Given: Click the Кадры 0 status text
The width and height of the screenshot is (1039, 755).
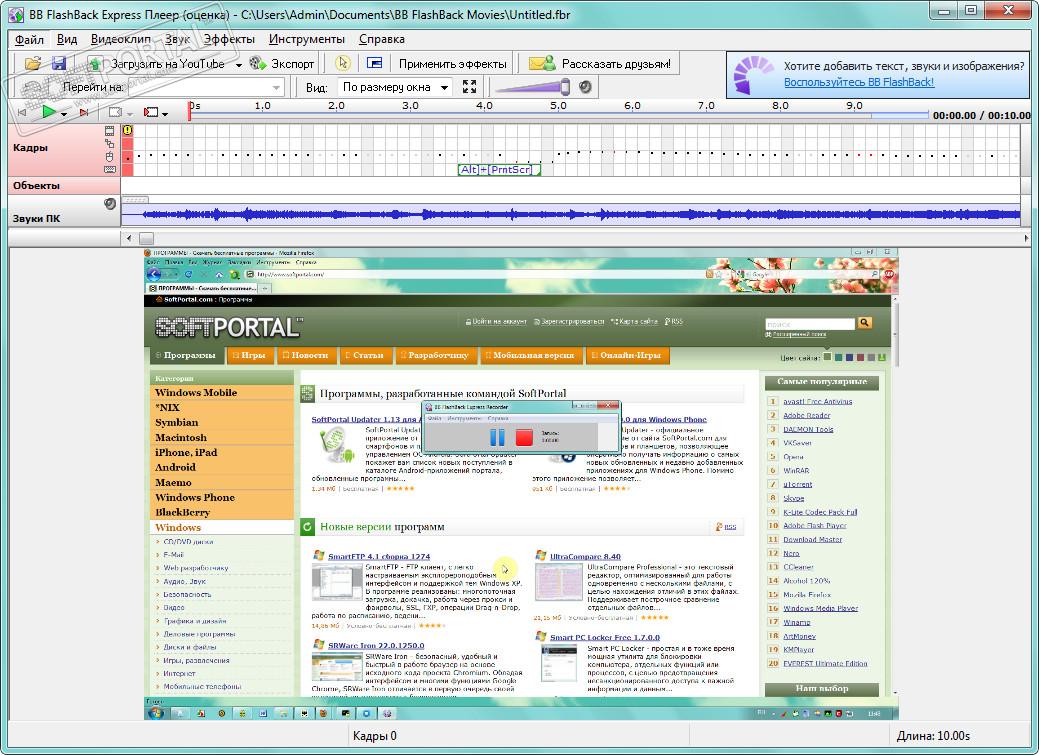Looking at the screenshot, I should (x=374, y=736).
